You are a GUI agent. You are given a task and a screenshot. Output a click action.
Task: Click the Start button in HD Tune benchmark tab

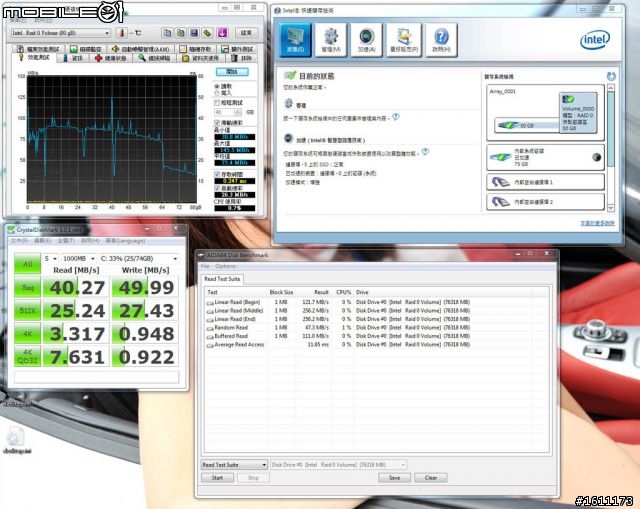click(232, 72)
